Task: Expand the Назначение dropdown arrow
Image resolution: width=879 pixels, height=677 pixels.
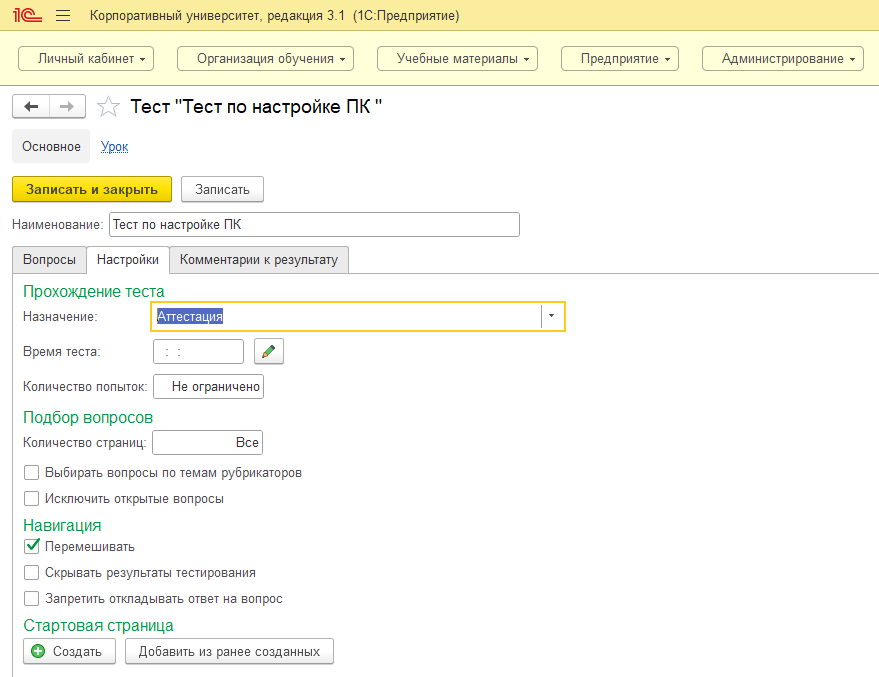Action: (x=552, y=316)
